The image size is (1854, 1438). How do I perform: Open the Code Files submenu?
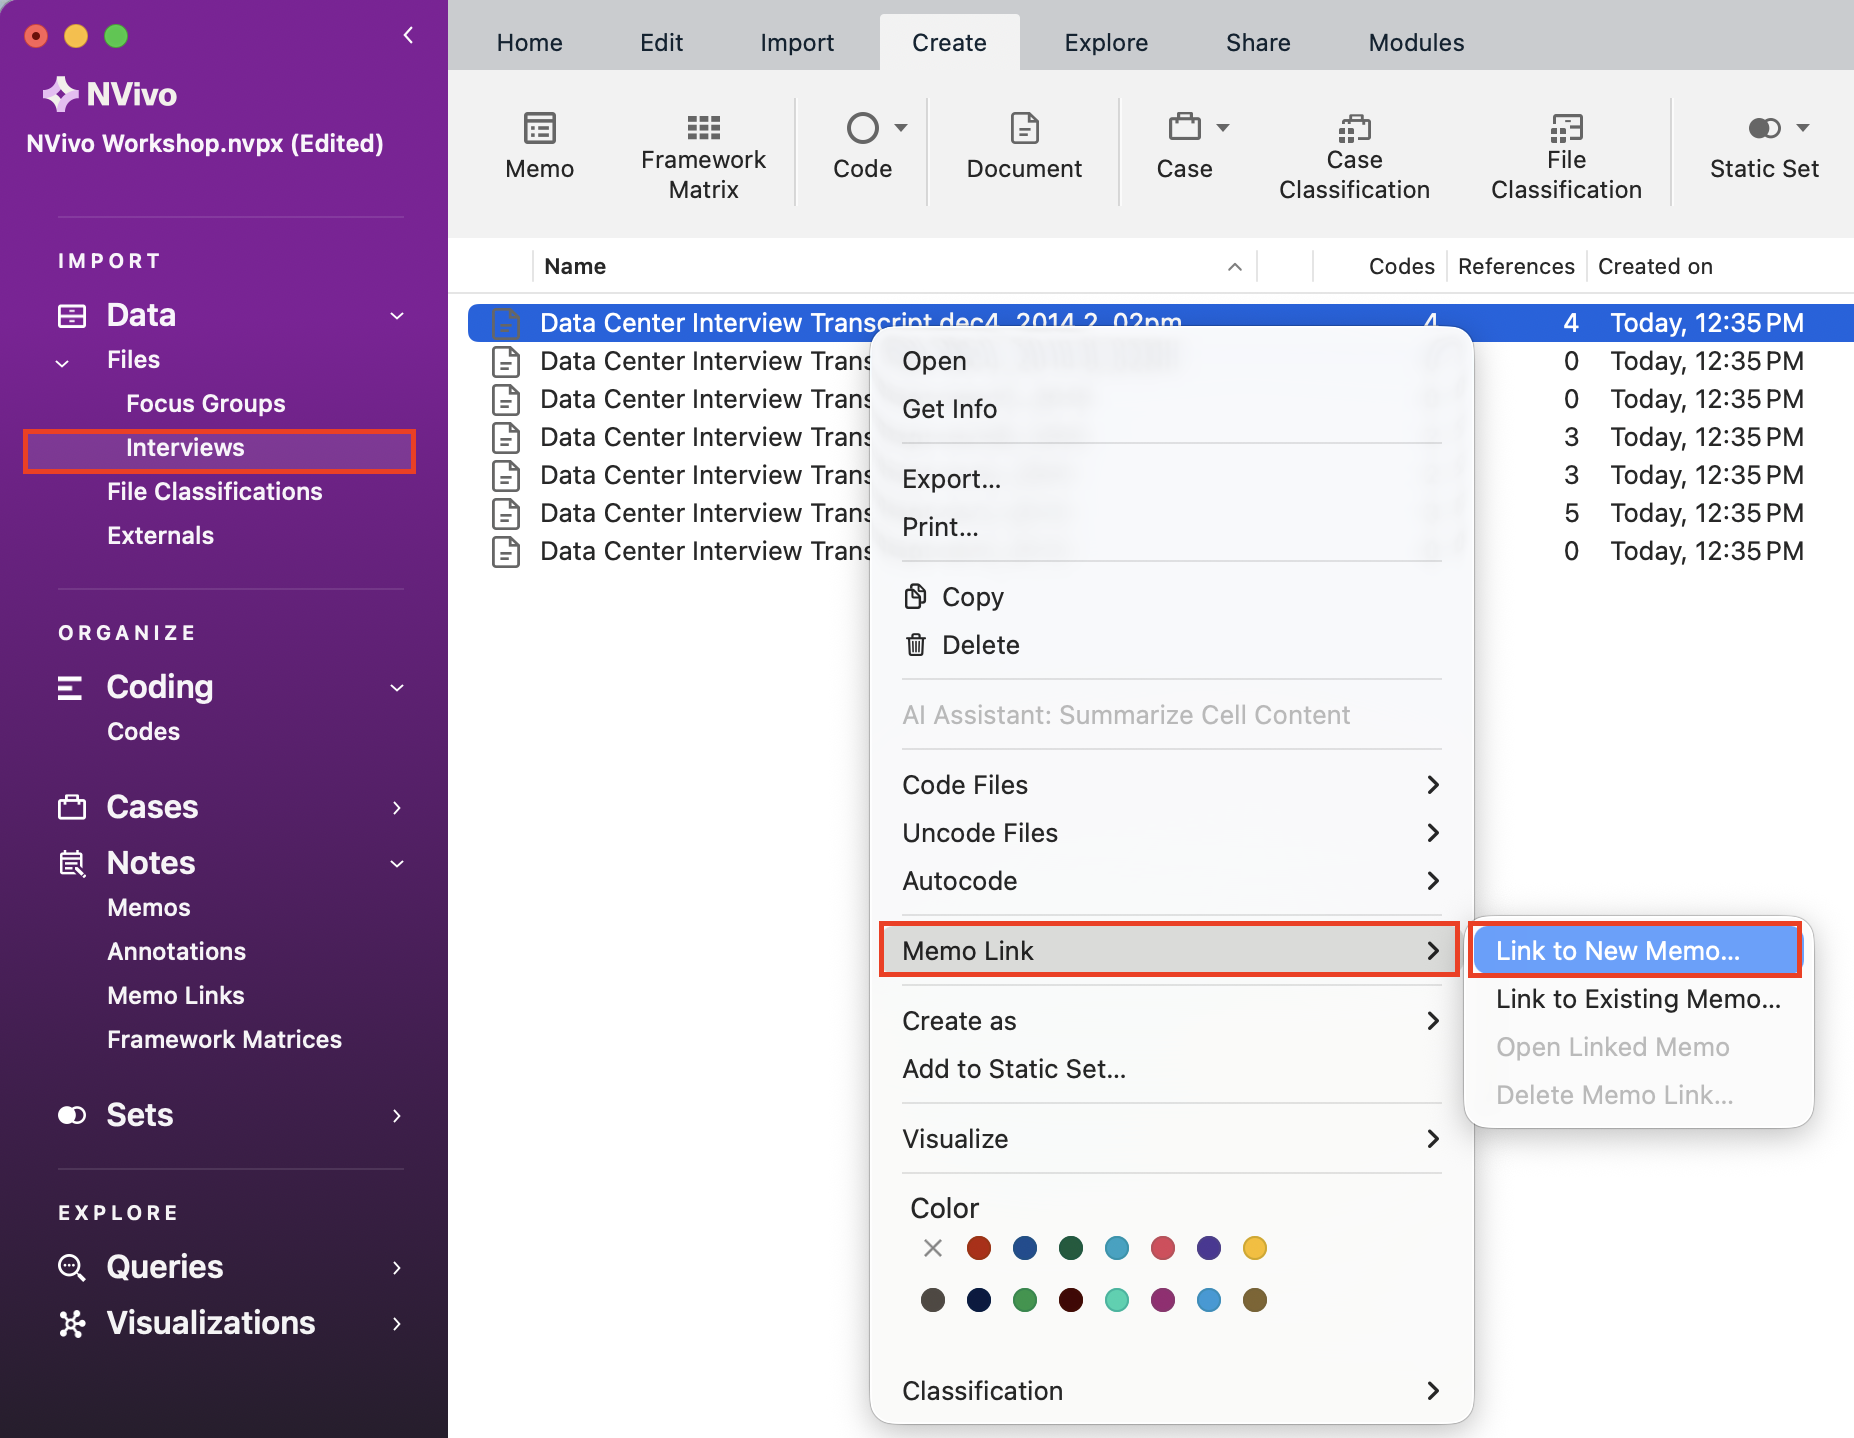[x=1171, y=785]
